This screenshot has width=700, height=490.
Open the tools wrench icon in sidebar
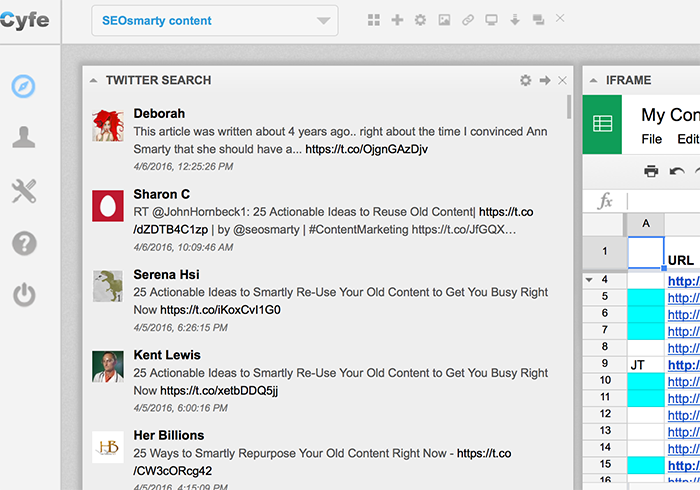click(x=24, y=191)
